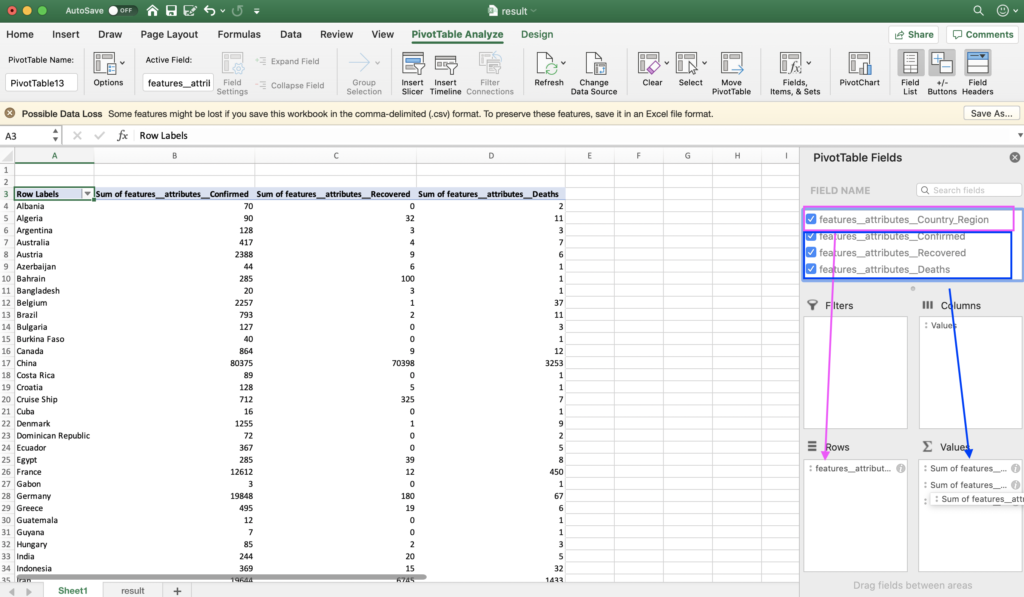Toggle the Field List button
The image size is (1024, 597).
click(910, 74)
